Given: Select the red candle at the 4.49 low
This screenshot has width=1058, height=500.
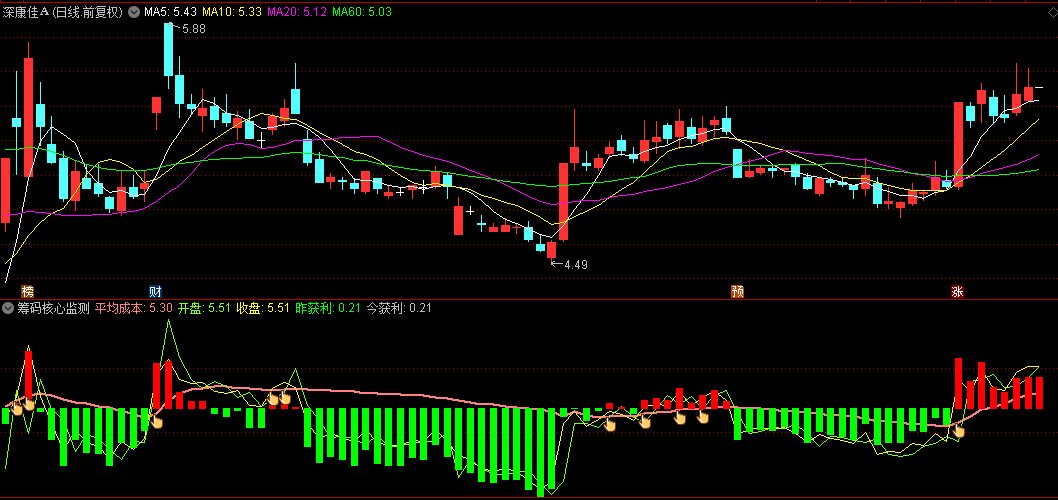Looking at the screenshot, I should (x=551, y=250).
